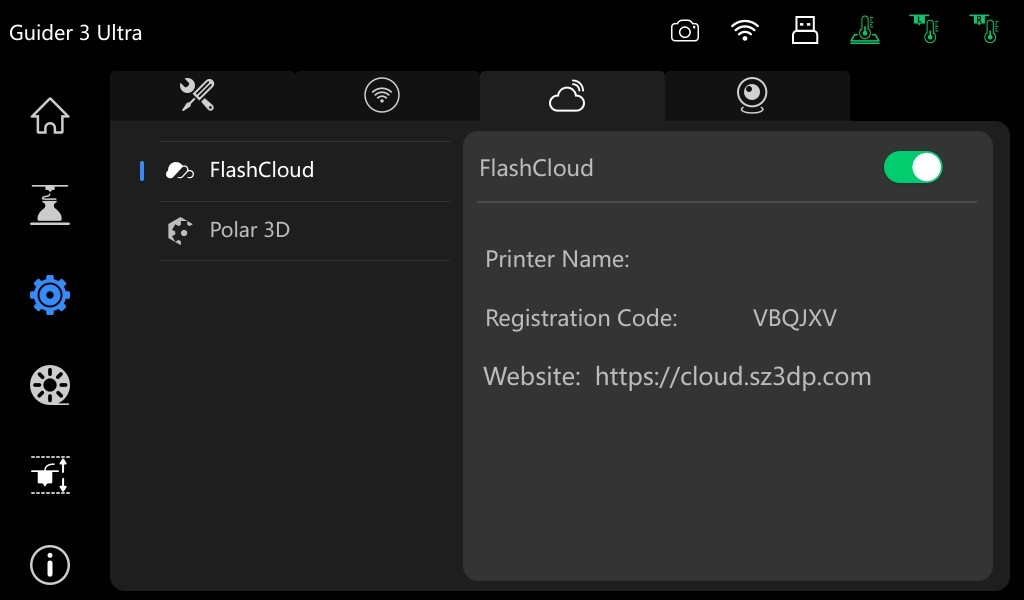The width and height of the screenshot is (1024, 600).
Task: Open the filament spool sidebar icon
Action: click(x=50, y=385)
